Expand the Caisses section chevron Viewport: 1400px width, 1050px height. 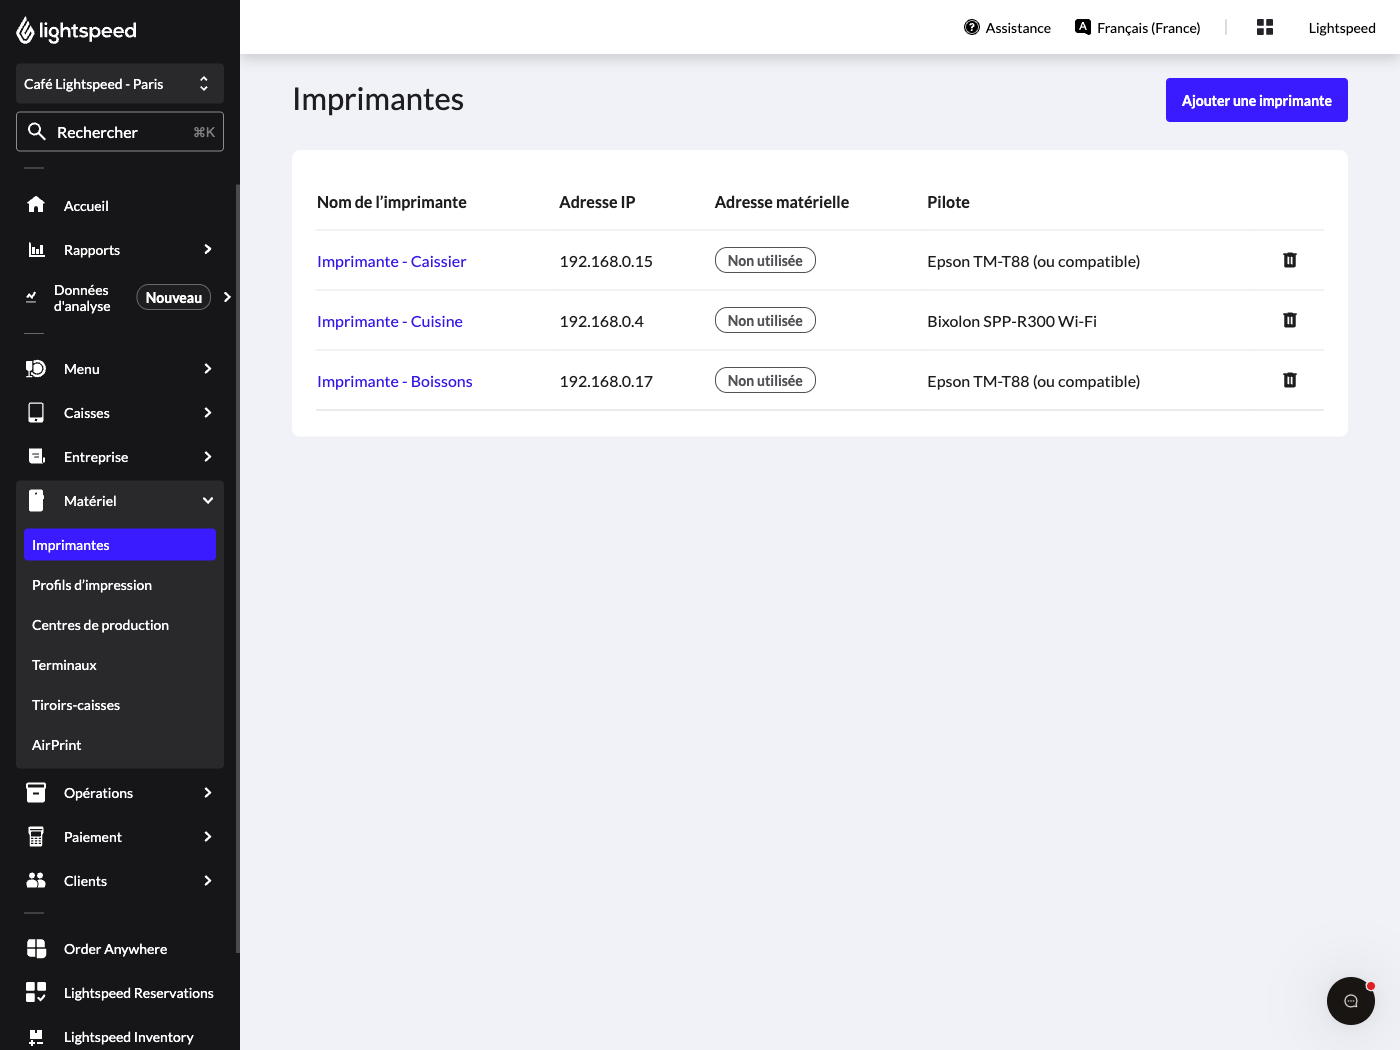click(208, 413)
